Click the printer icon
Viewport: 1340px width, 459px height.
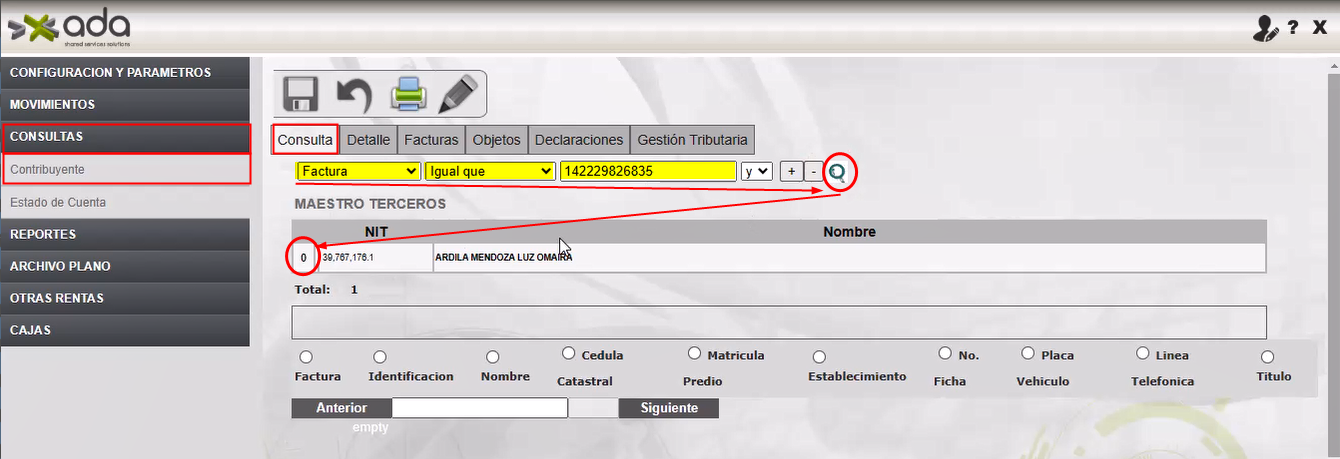(408, 95)
